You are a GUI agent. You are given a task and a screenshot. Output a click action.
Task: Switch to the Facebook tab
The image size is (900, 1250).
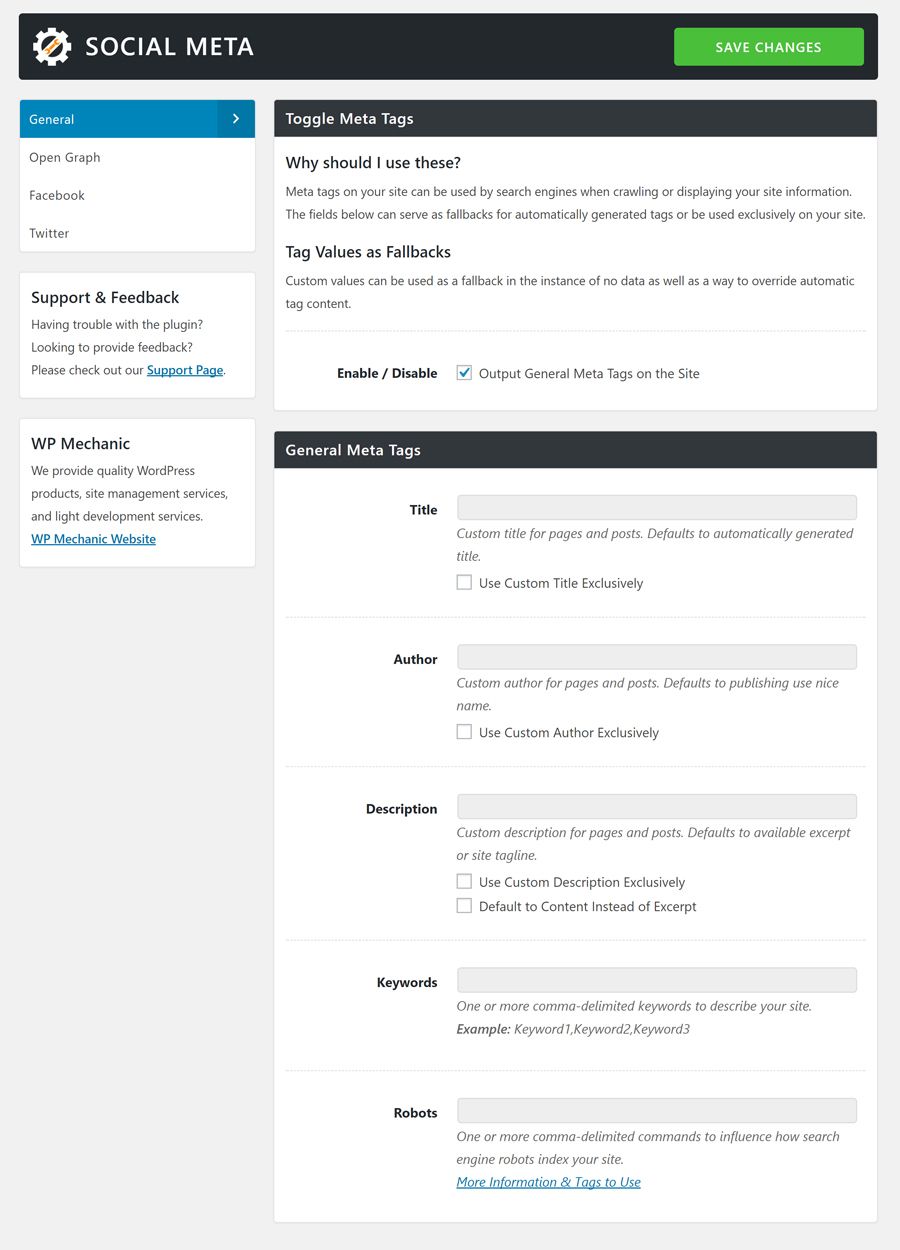tap(57, 195)
